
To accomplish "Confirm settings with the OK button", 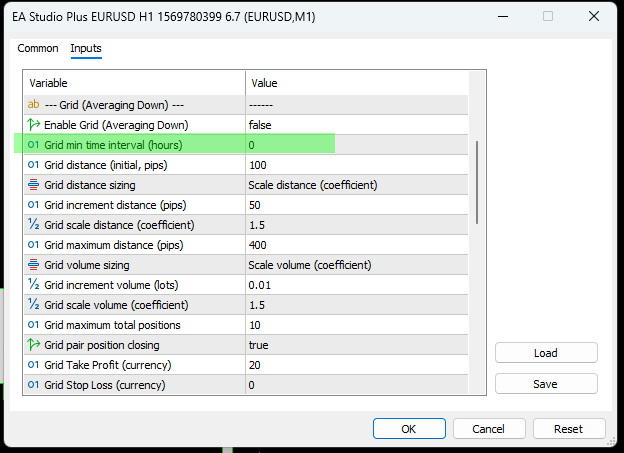I will 409,429.
